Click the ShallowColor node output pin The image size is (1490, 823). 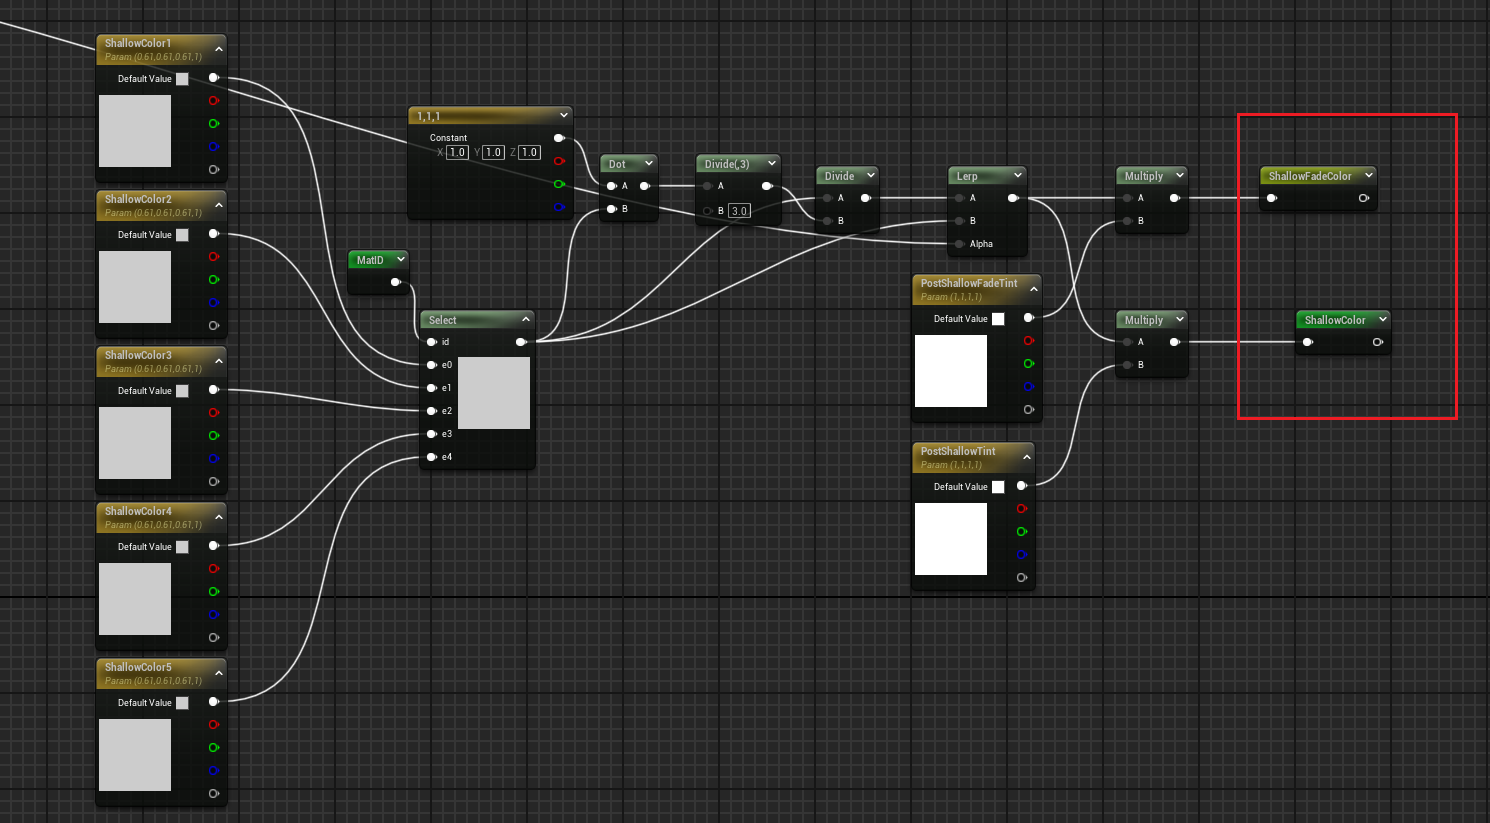click(1377, 342)
